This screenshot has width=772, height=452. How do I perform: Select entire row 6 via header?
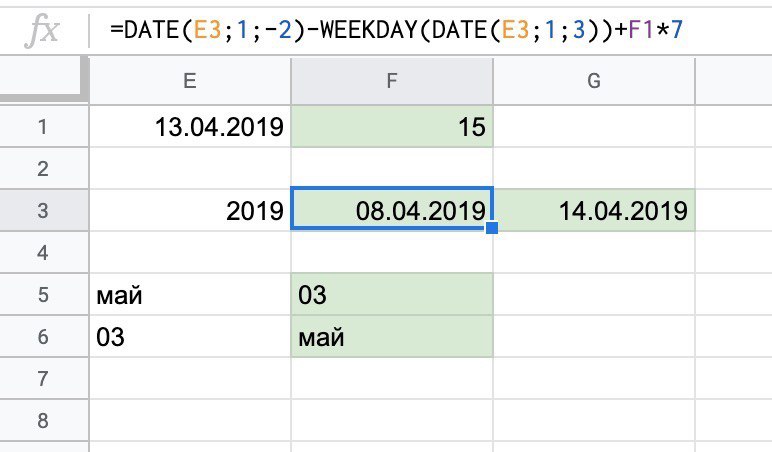44,338
